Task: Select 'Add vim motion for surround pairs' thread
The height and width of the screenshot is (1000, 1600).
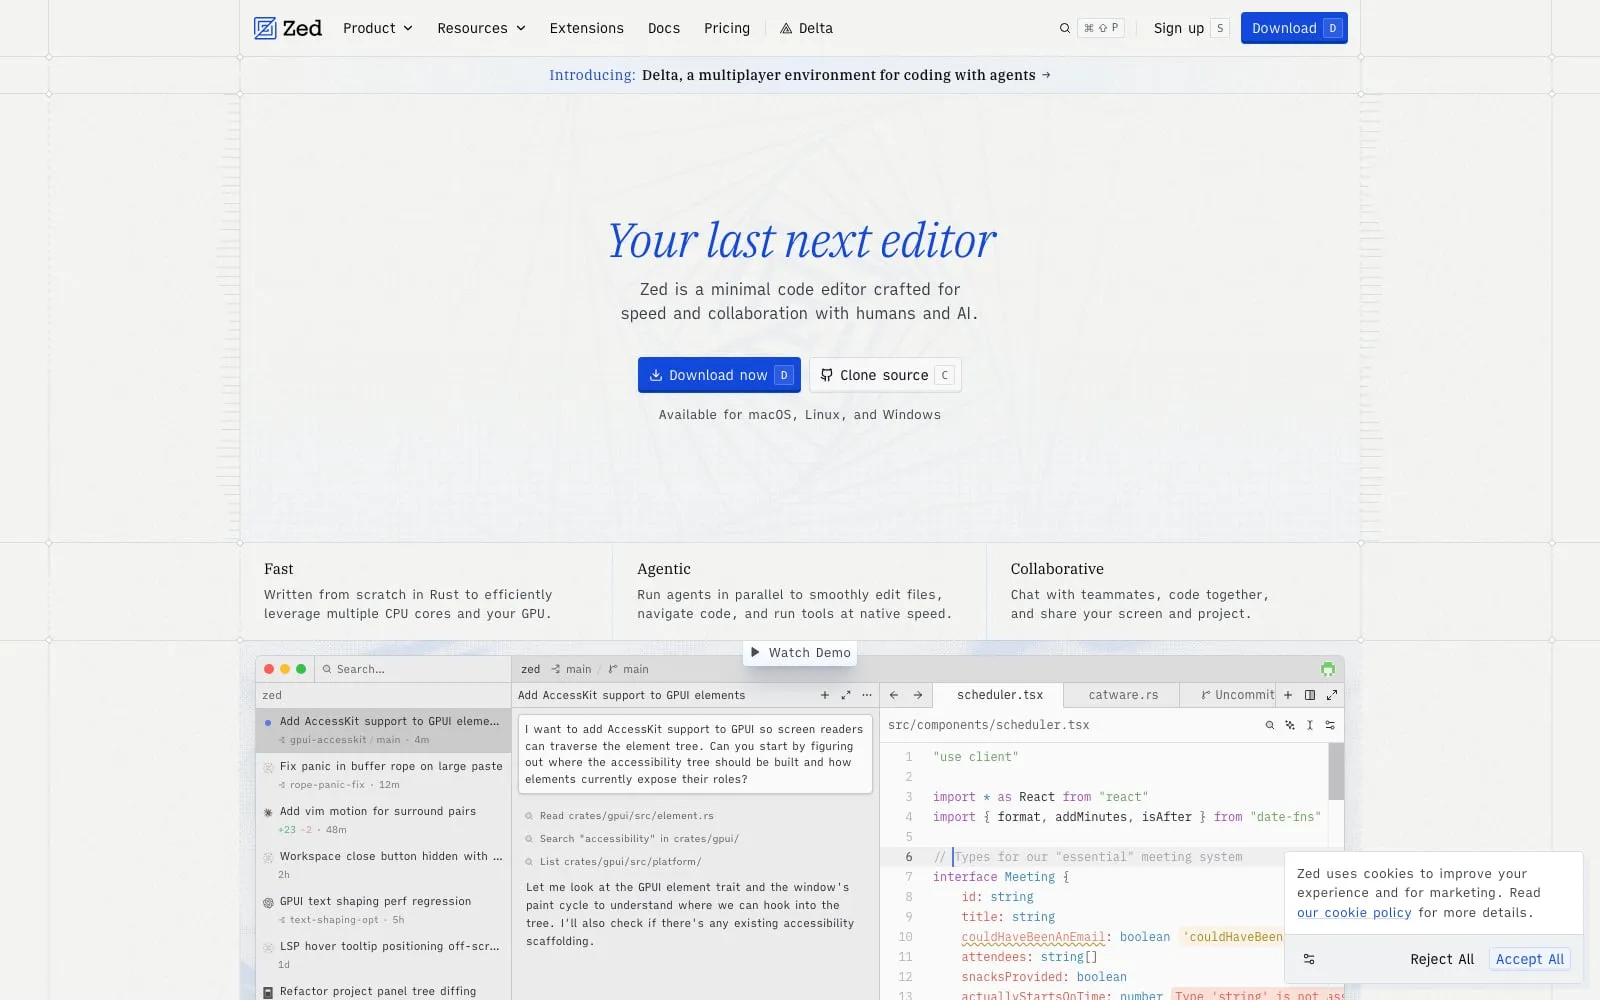Action: click(384, 820)
